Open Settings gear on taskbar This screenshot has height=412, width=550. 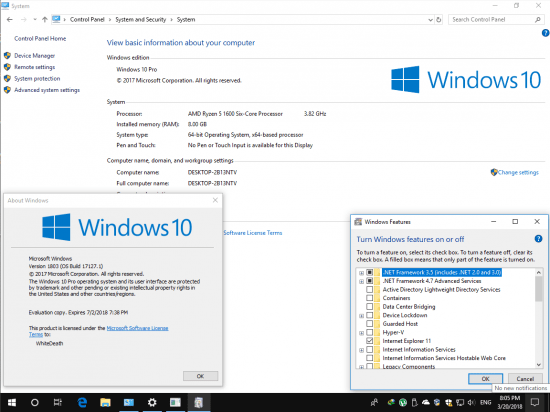click(x=152, y=403)
